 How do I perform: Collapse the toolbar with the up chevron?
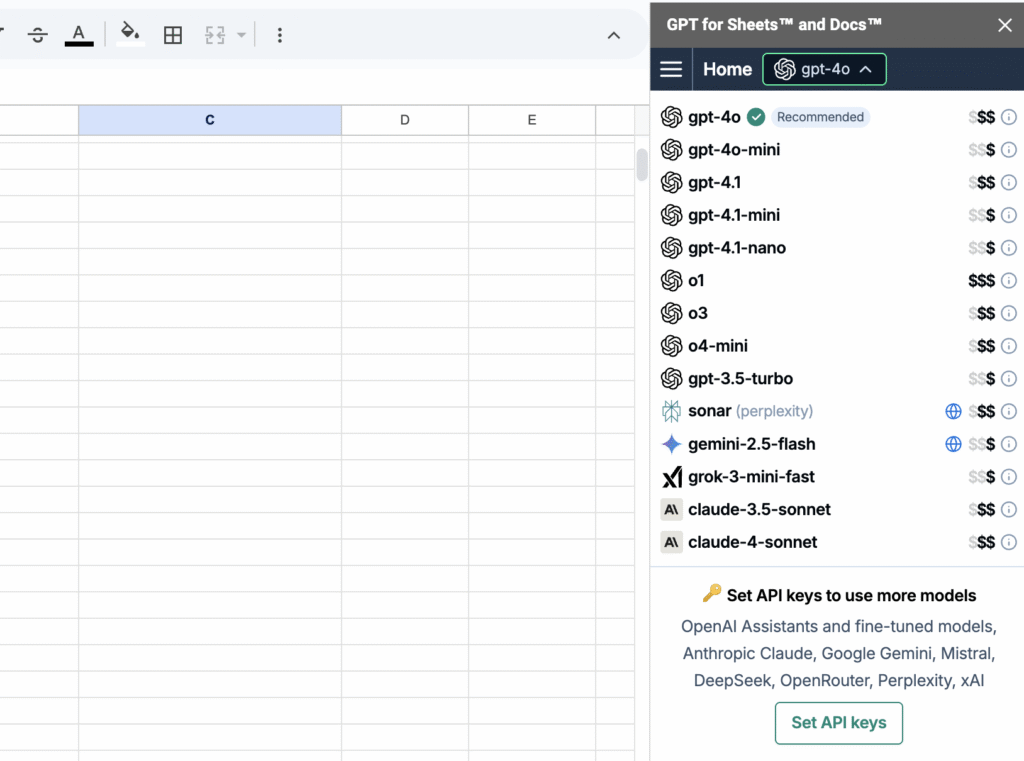click(613, 36)
